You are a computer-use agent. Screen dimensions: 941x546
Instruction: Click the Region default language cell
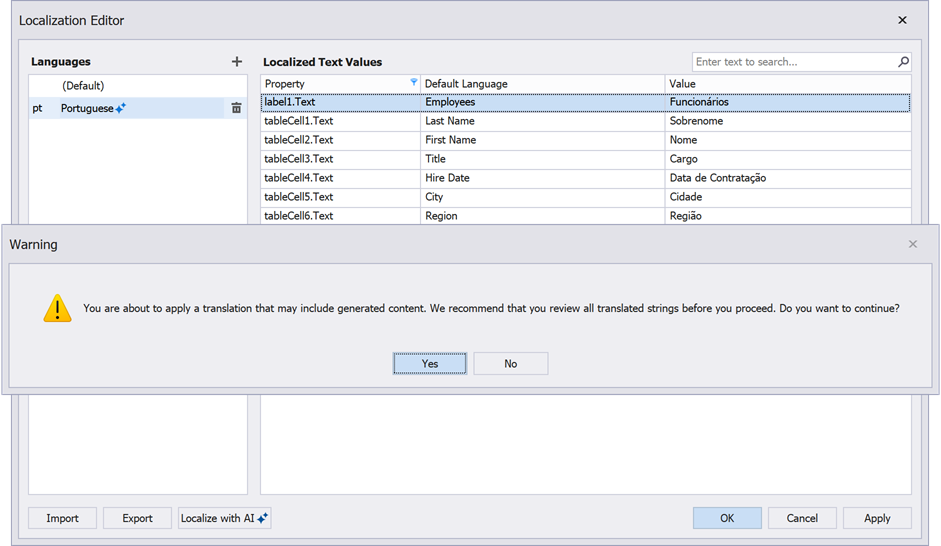(543, 216)
